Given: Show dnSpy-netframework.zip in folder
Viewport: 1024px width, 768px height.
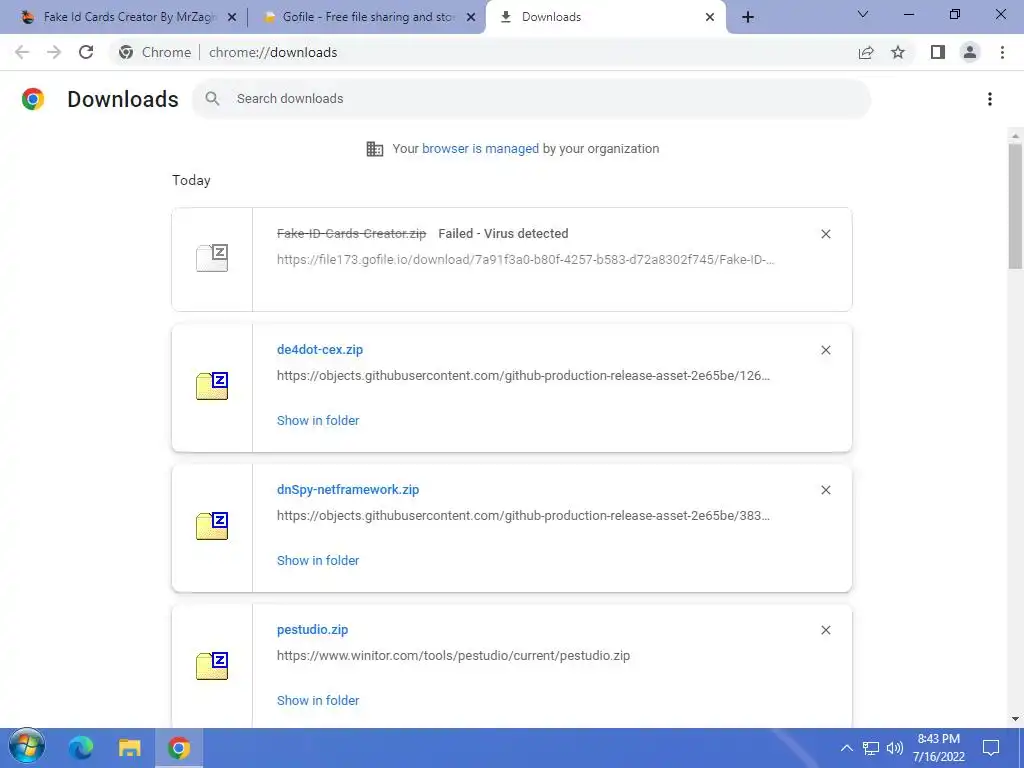Looking at the screenshot, I should 318,560.
